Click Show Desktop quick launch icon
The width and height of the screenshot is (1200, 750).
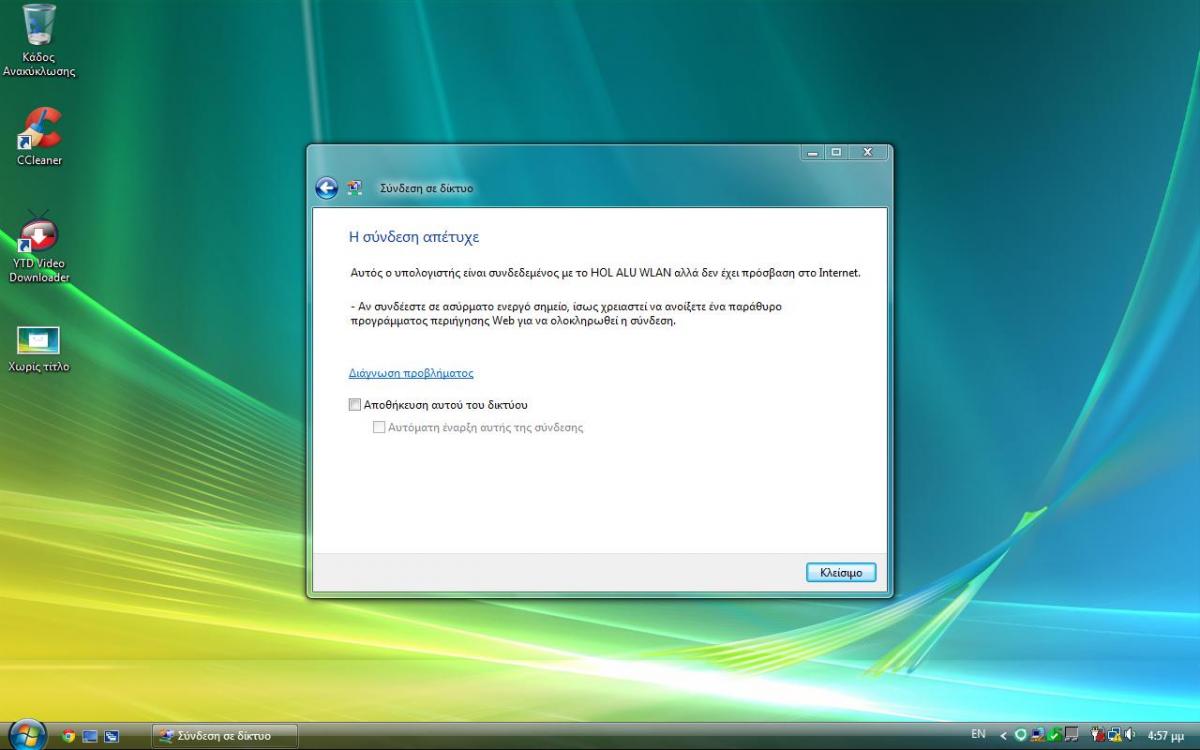[x=90, y=736]
